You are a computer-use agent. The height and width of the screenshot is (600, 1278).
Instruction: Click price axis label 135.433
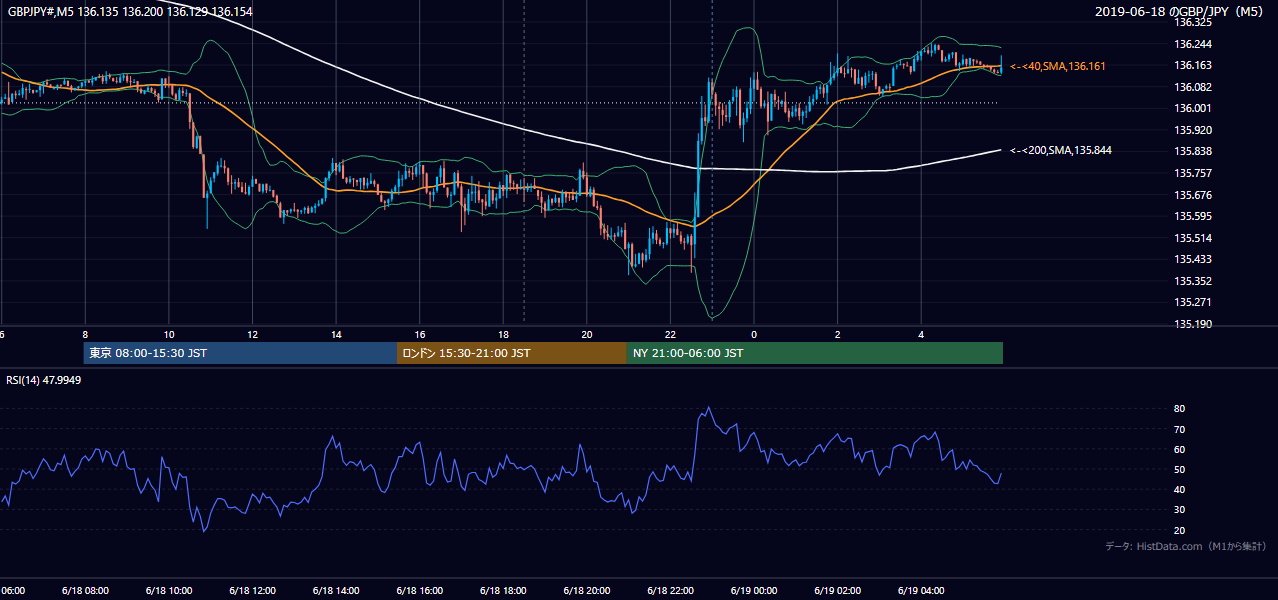click(1193, 259)
